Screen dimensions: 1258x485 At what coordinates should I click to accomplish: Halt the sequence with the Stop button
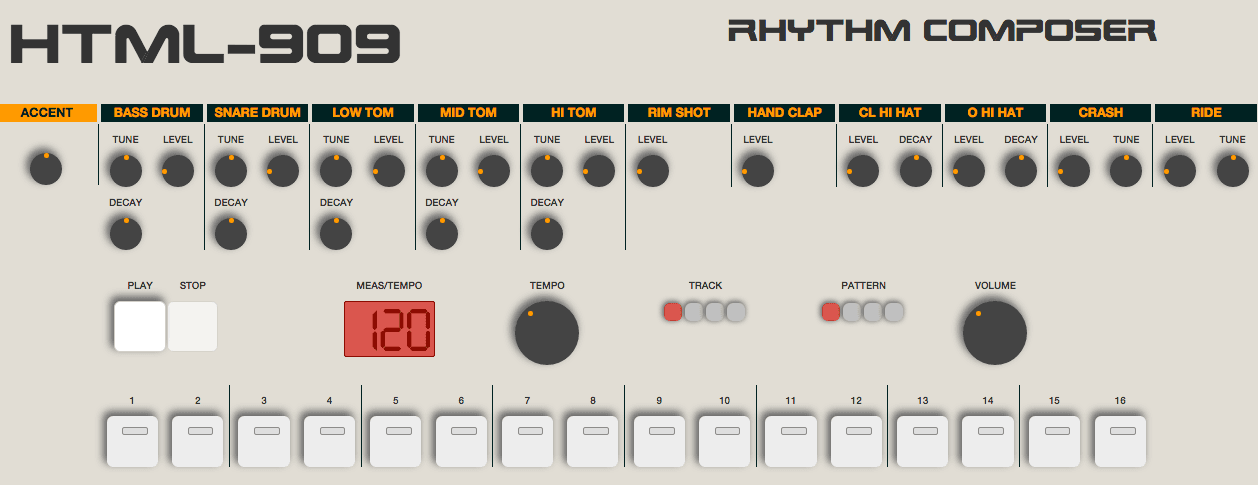pos(192,326)
